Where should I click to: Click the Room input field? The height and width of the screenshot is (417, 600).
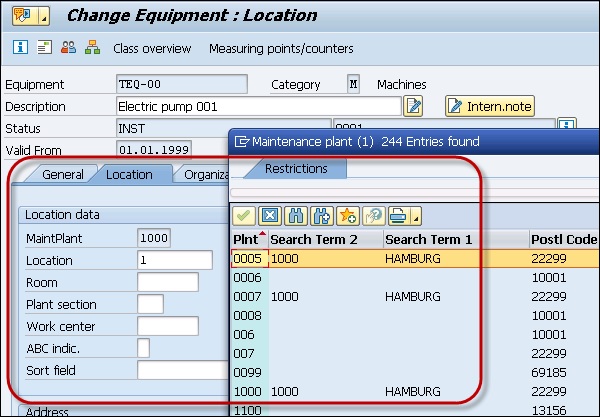[168, 282]
